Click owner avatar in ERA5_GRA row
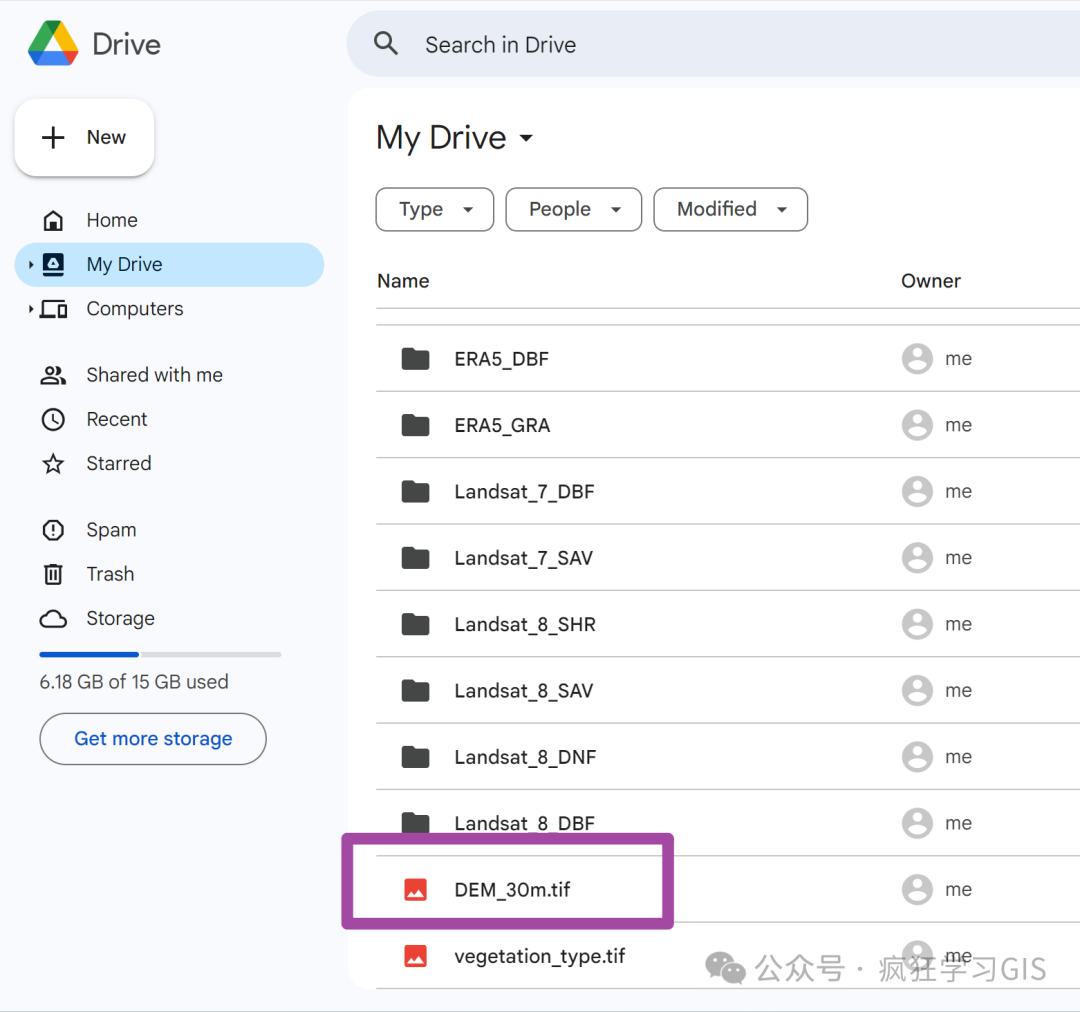Screen dimensions: 1080x1012 coord(917,425)
